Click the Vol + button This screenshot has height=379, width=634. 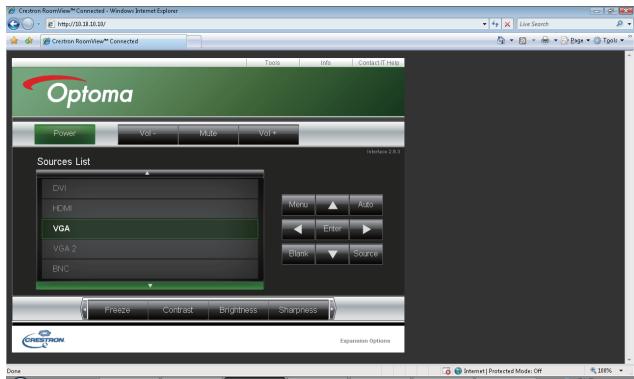tap(268, 134)
